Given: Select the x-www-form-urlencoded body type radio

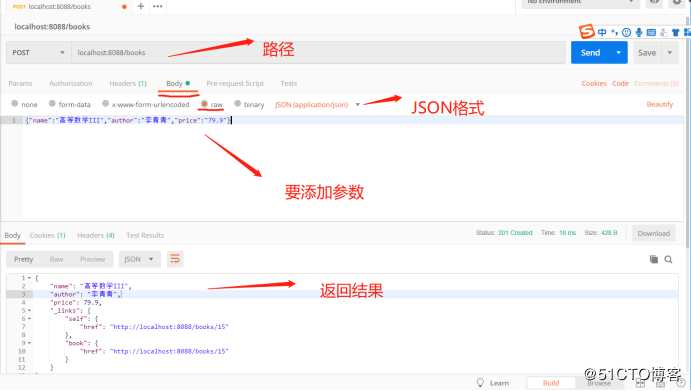Looking at the screenshot, I should coord(105,104).
